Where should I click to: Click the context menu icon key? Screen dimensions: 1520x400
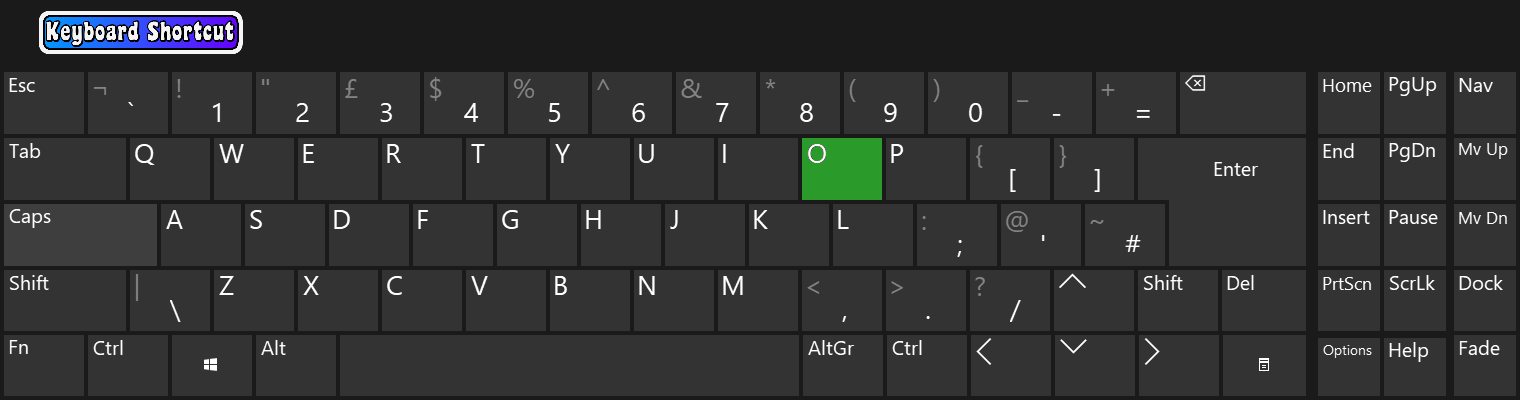coord(1264,366)
